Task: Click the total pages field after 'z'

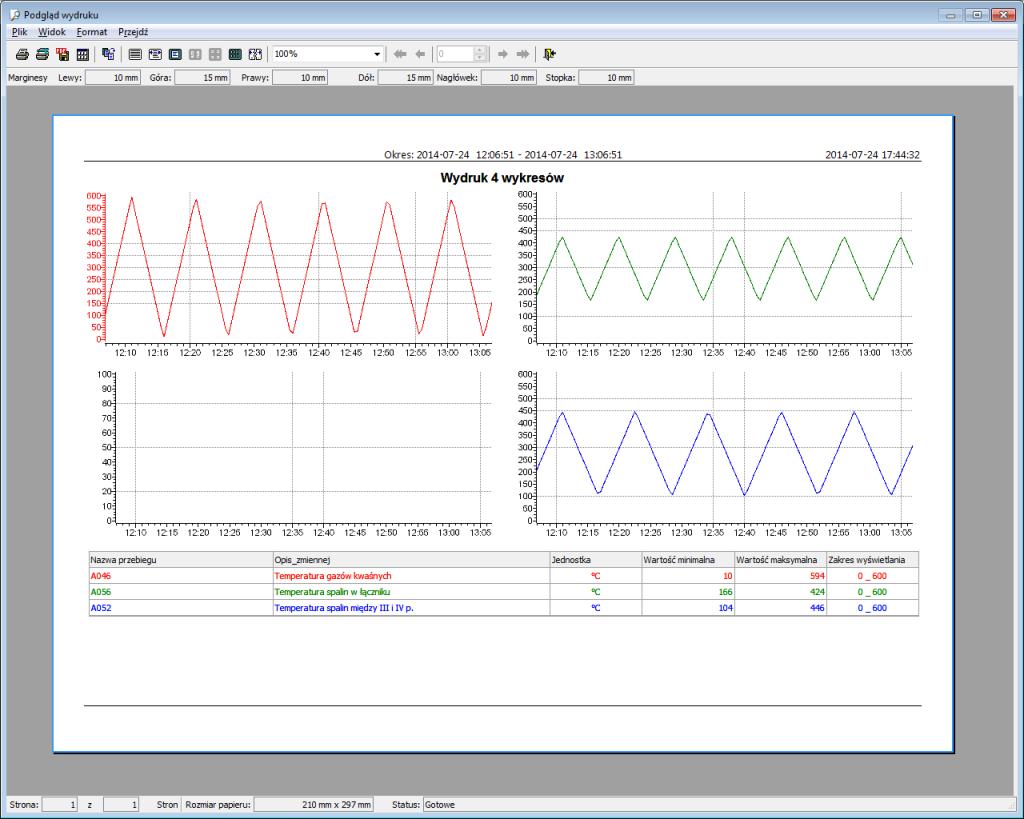Action: click(x=121, y=805)
